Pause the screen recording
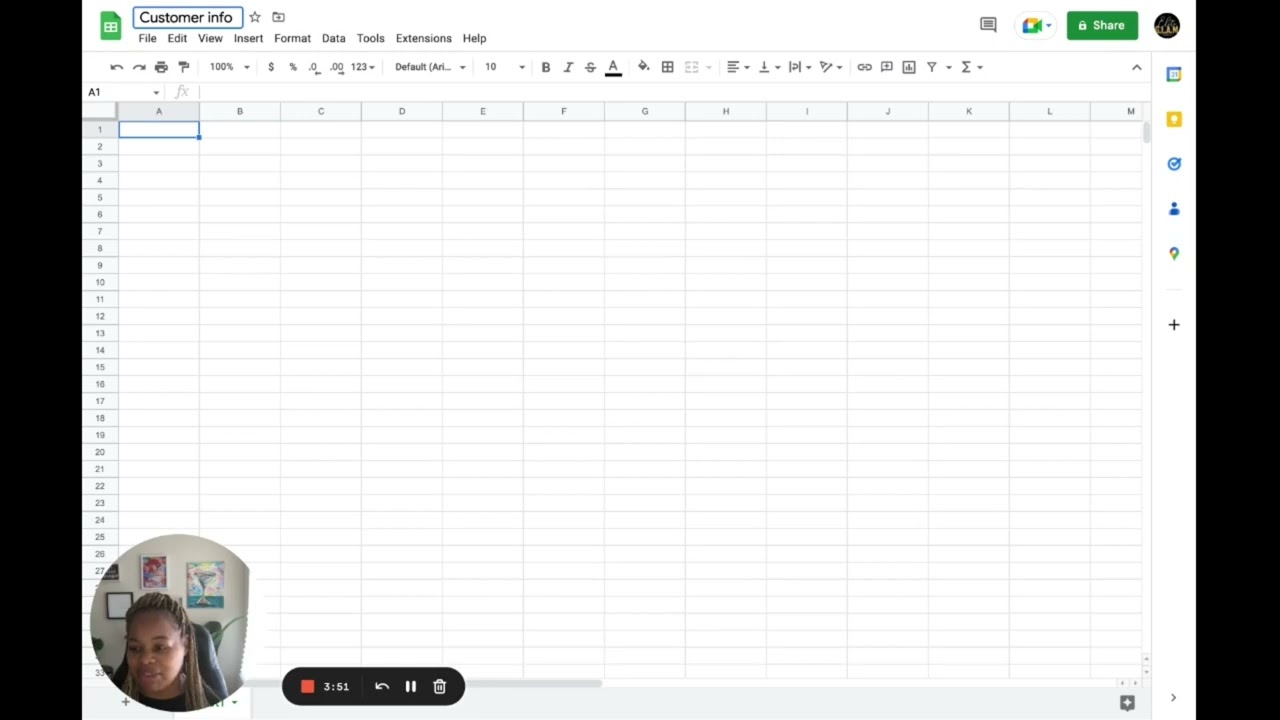This screenshot has width=1280, height=720. (x=410, y=686)
